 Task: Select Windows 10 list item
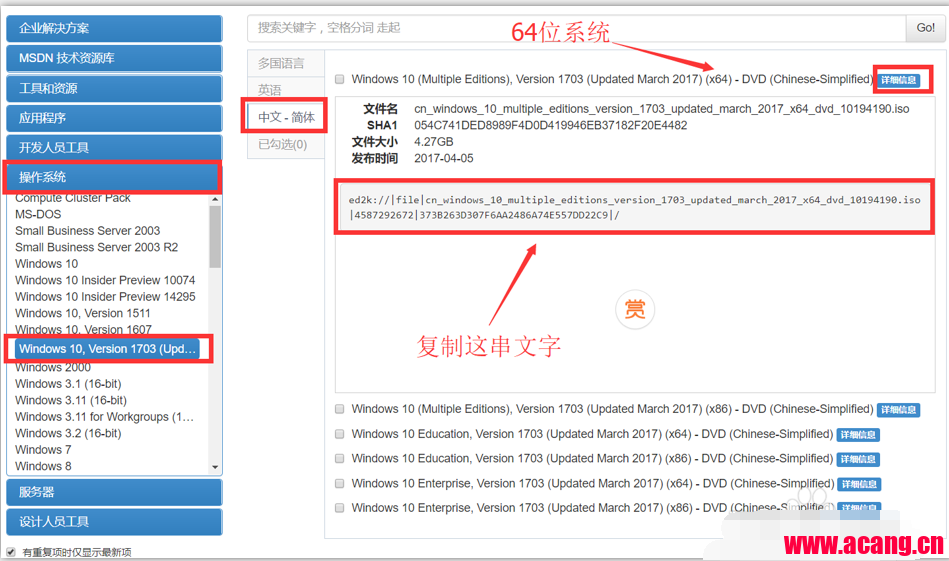point(47,264)
